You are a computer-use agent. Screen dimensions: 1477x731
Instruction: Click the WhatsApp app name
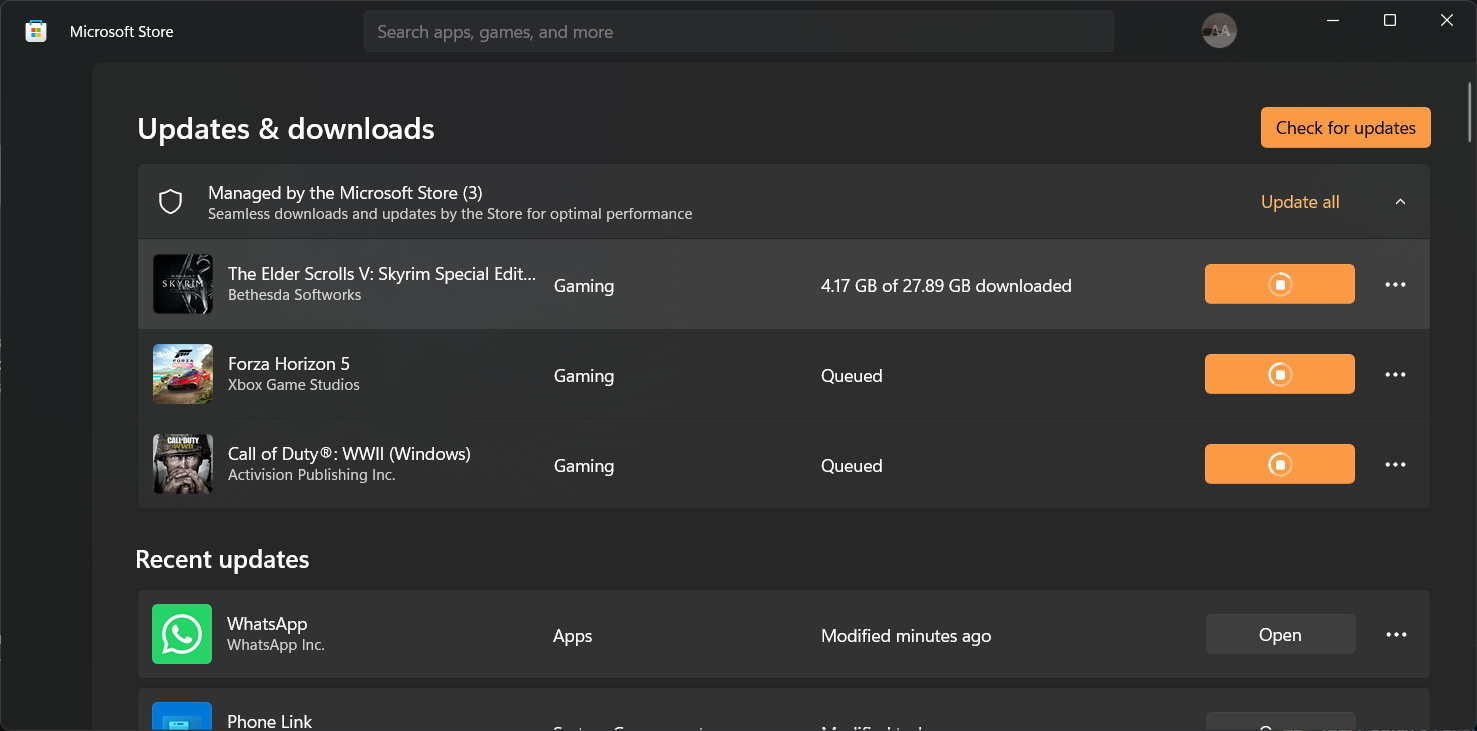pyautogui.click(x=267, y=624)
